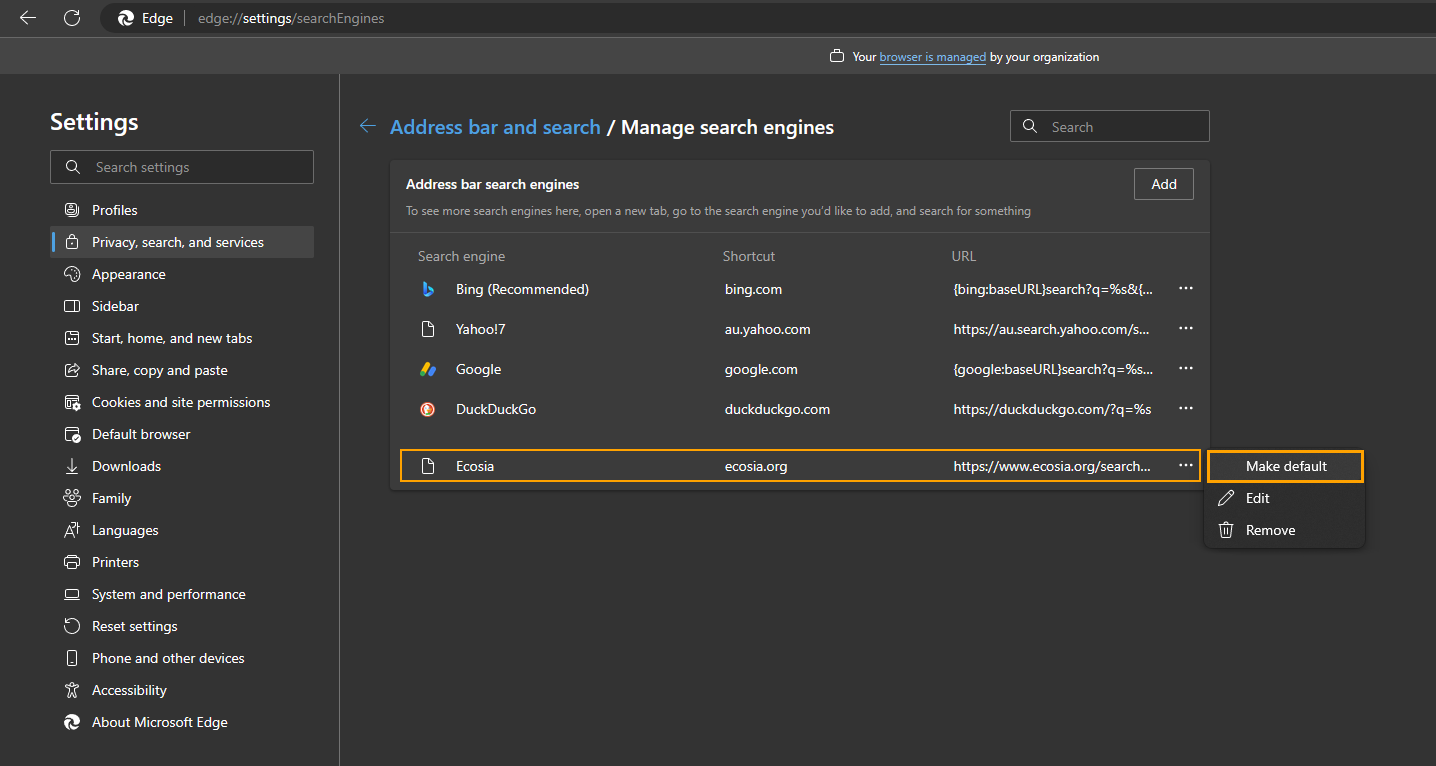Click the Appearance palette icon
The width and height of the screenshot is (1436, 766).
coord(72,274)
